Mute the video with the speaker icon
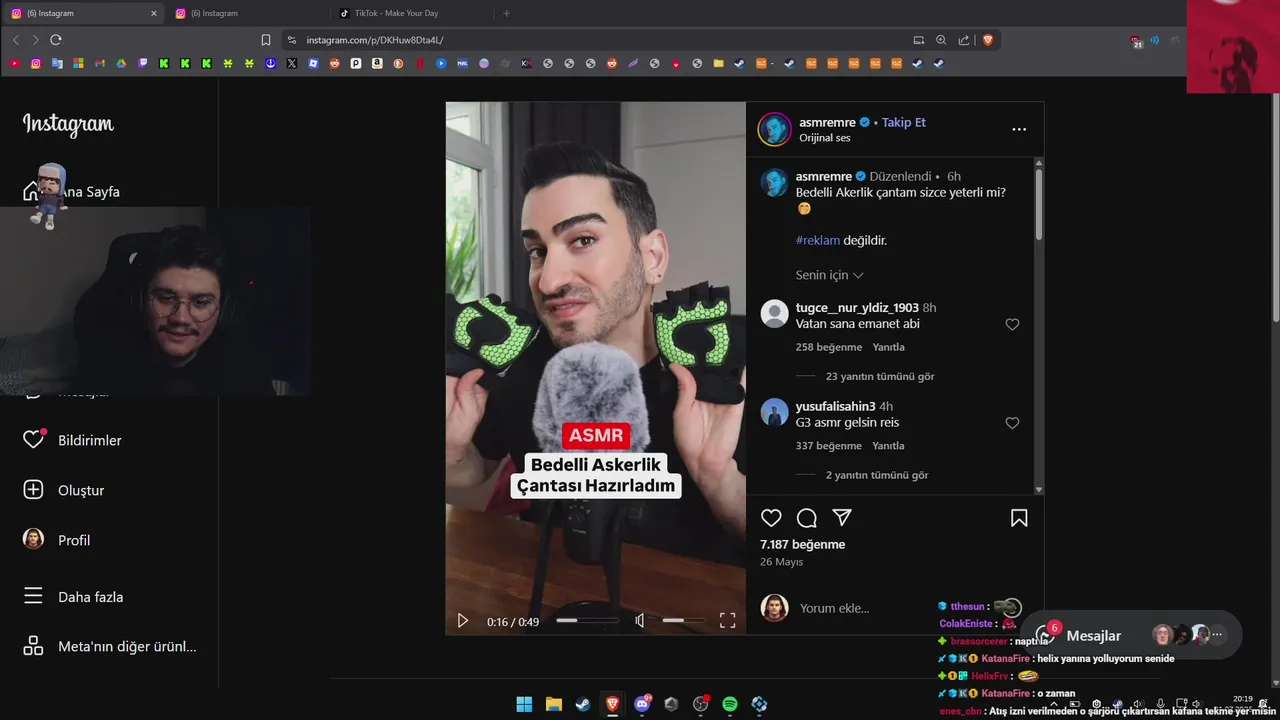The image size is (1280, 720). [640, 621]
